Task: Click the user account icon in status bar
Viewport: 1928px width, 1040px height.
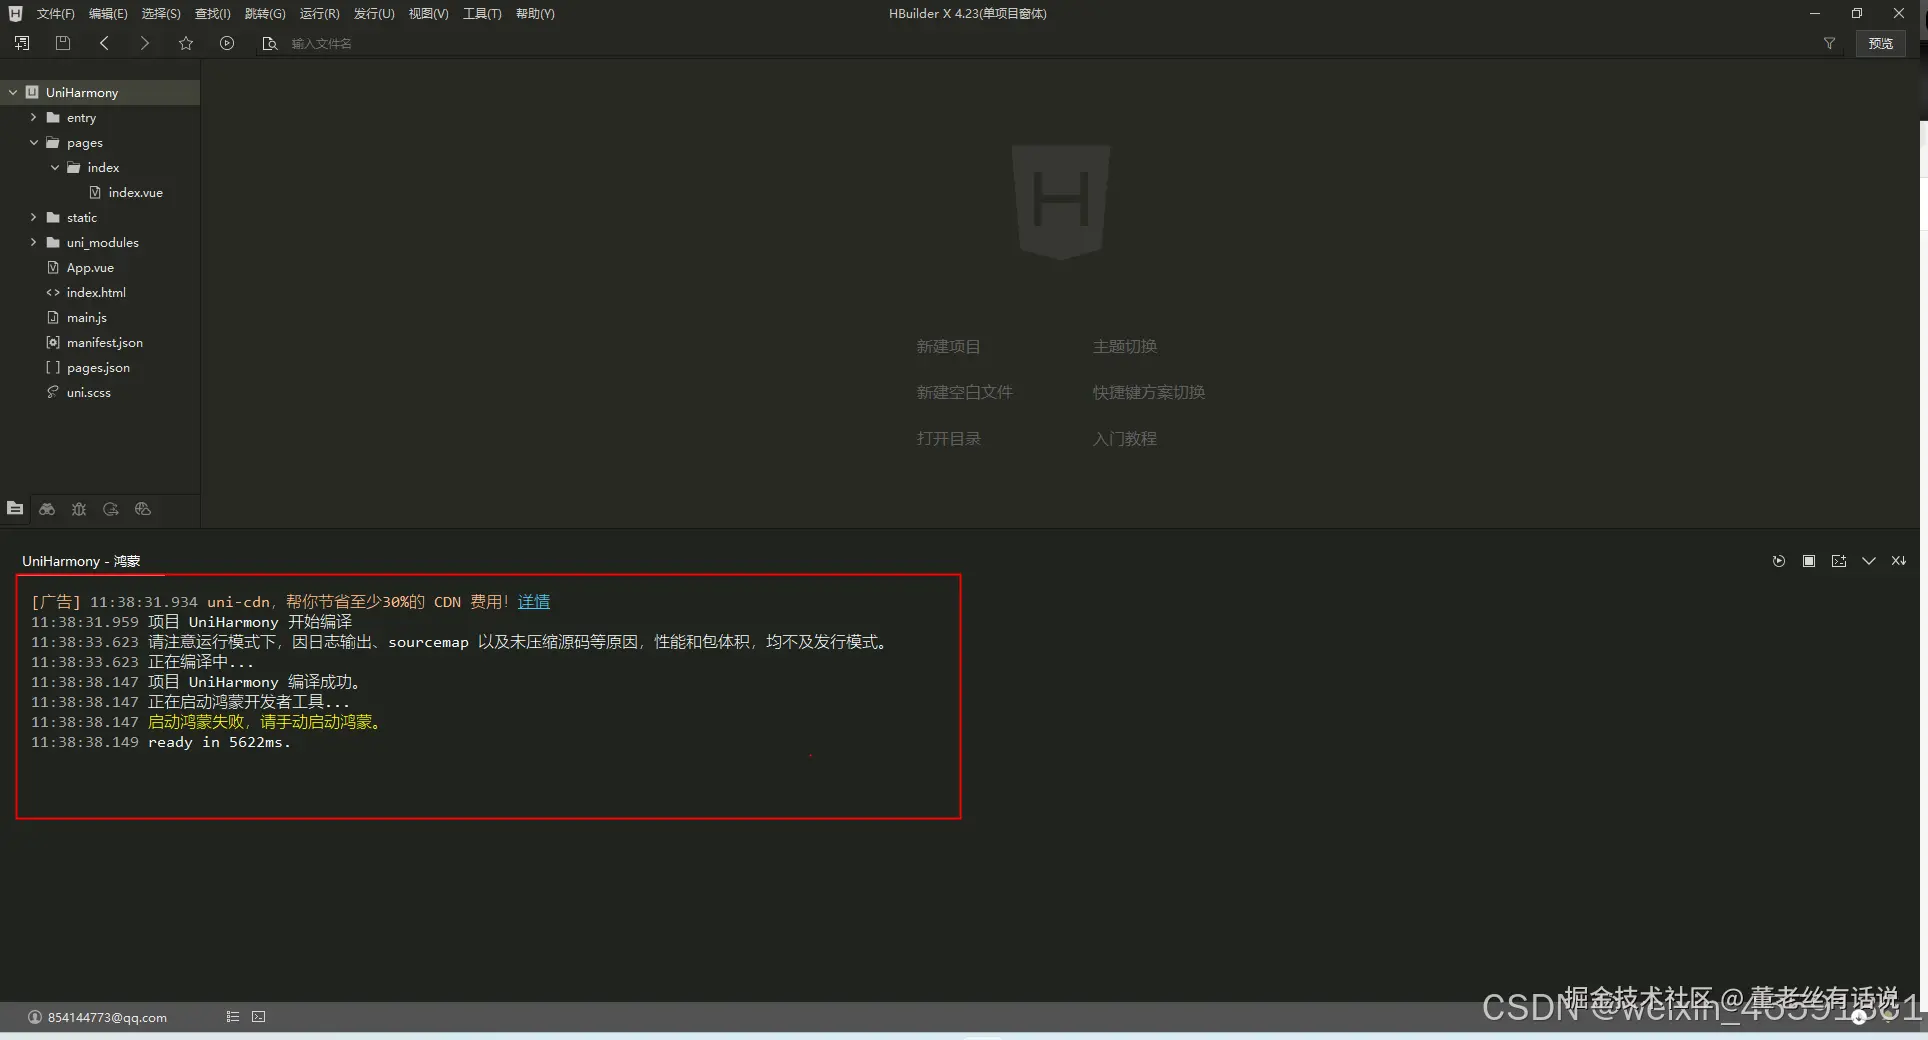Action: point(35,1017)
